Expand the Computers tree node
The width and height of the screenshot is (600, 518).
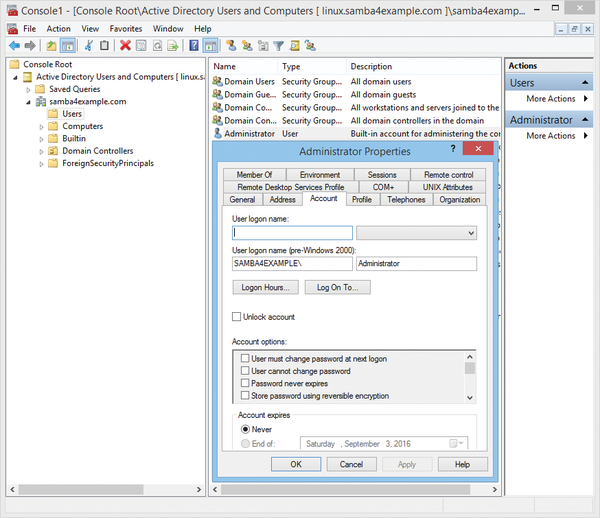(x=41, y=127)
